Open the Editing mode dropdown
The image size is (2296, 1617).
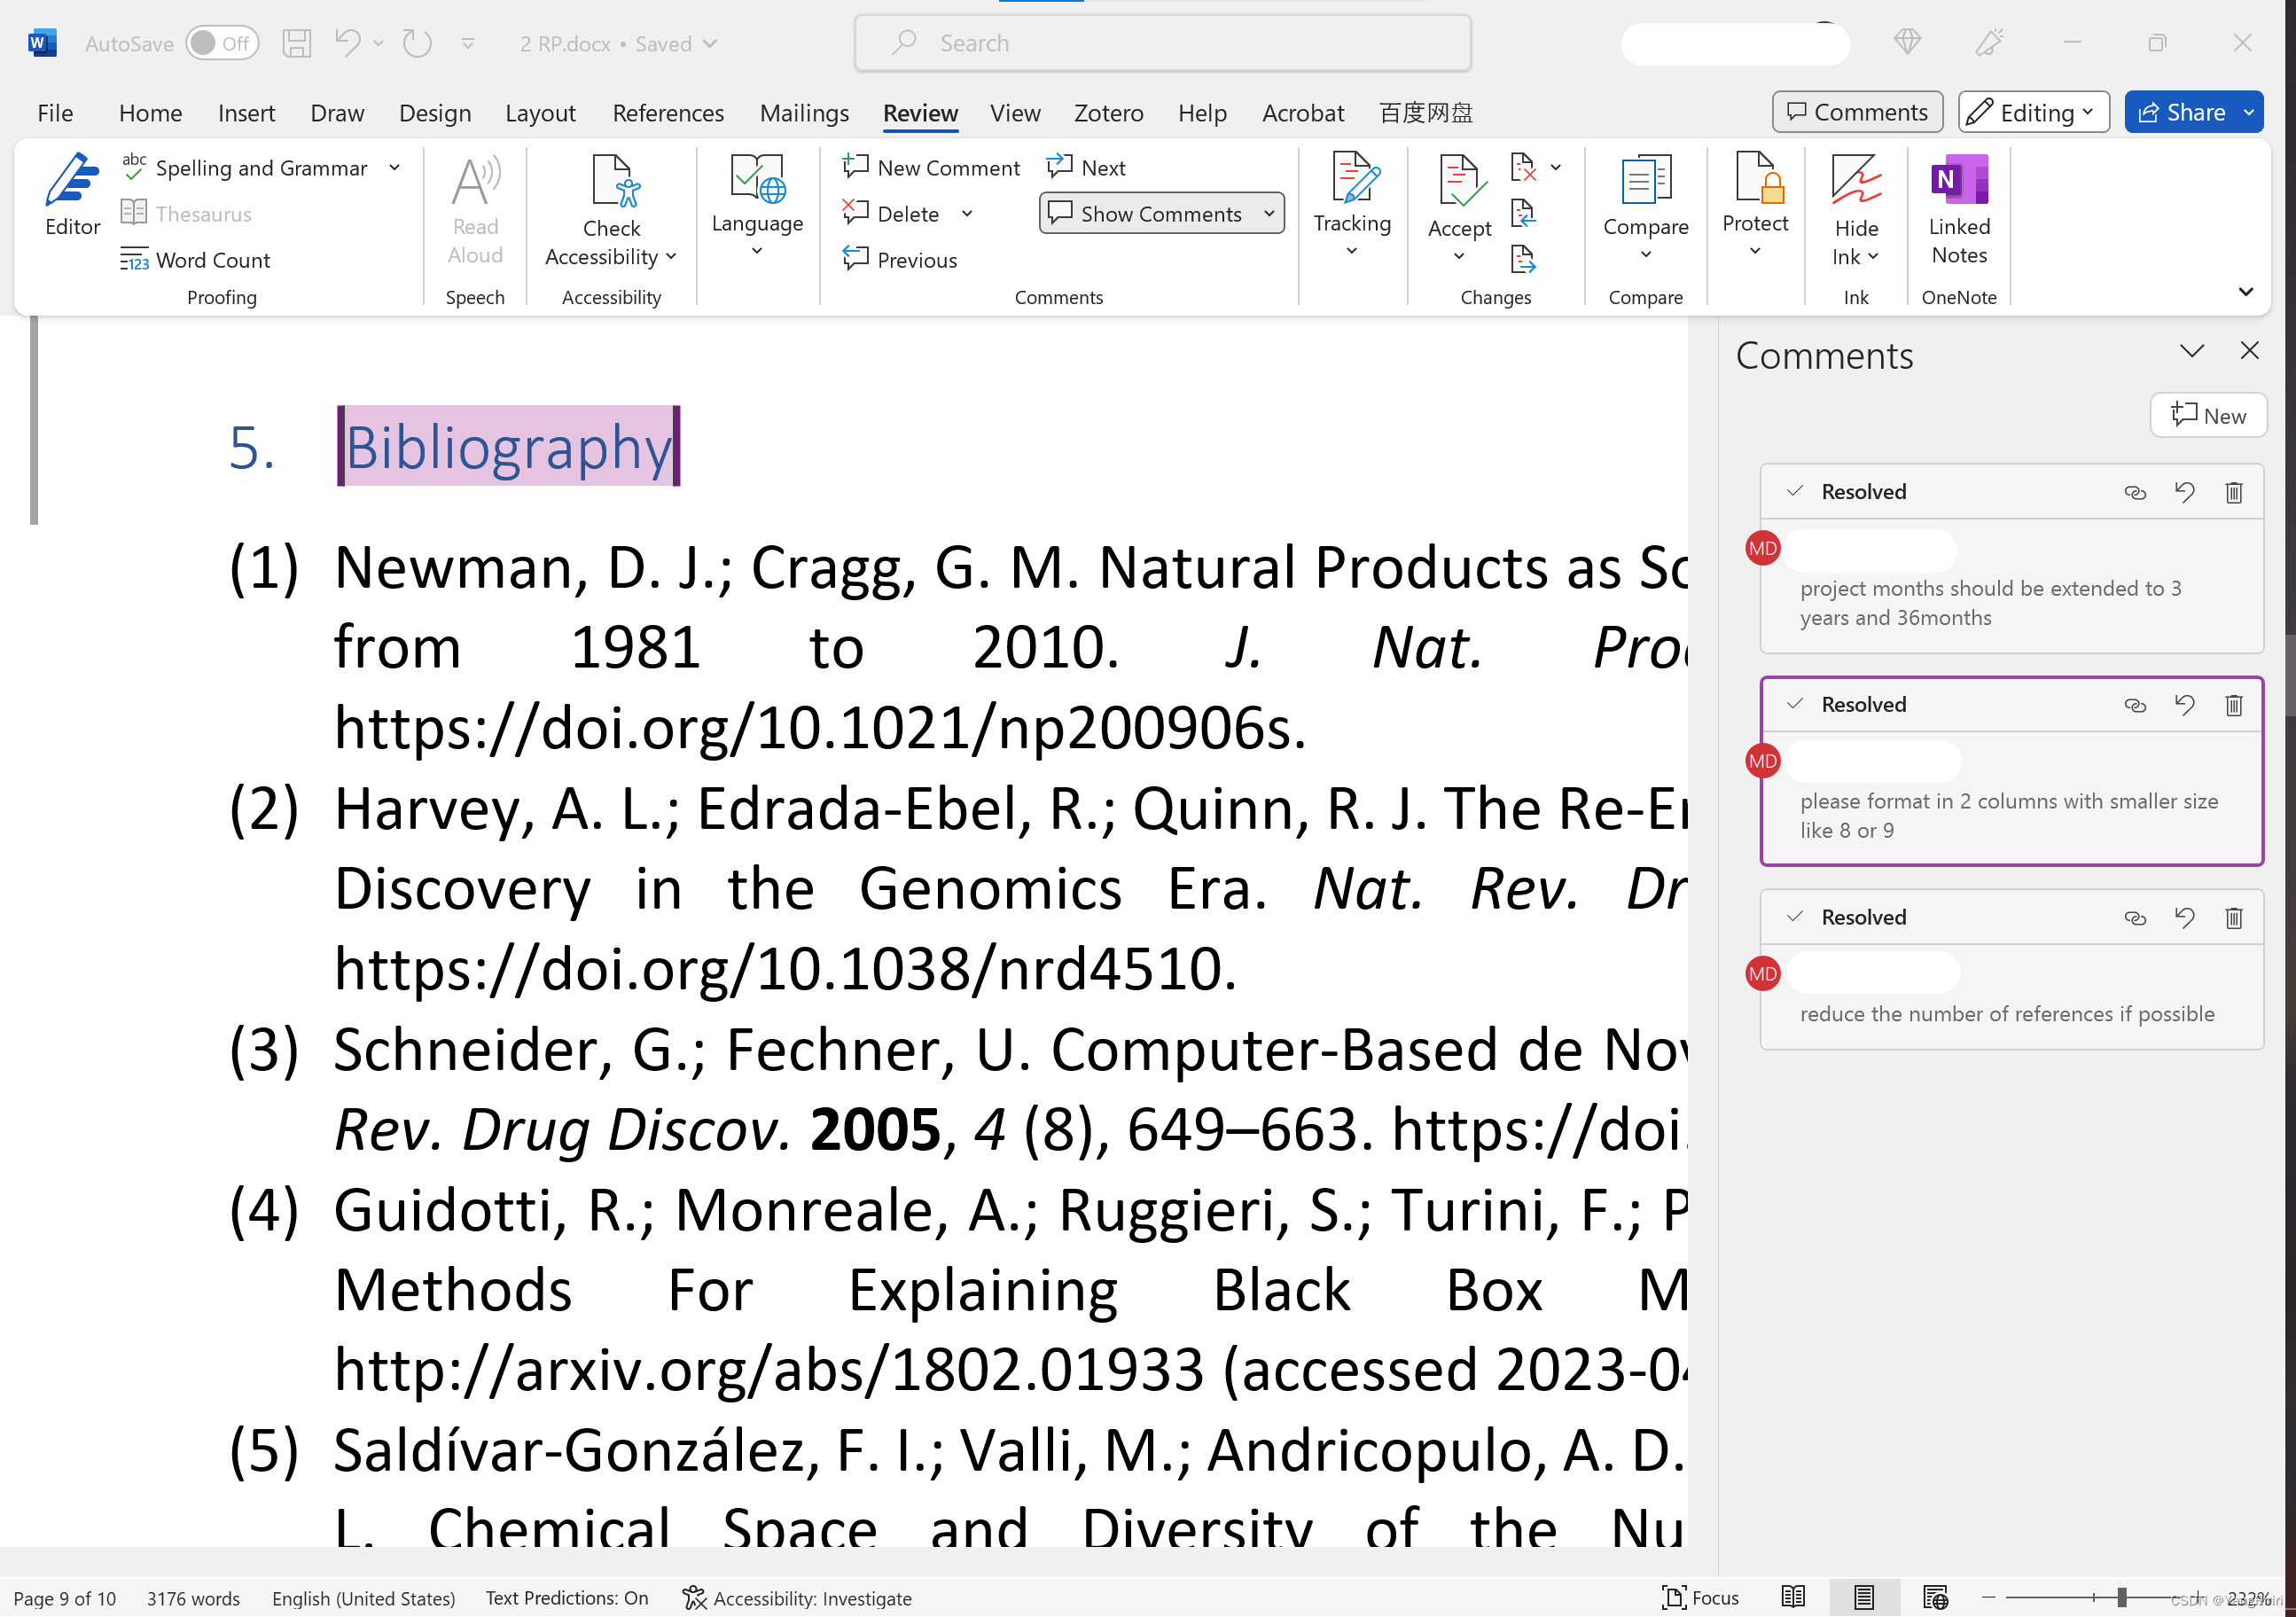(x=2033, y=112)
